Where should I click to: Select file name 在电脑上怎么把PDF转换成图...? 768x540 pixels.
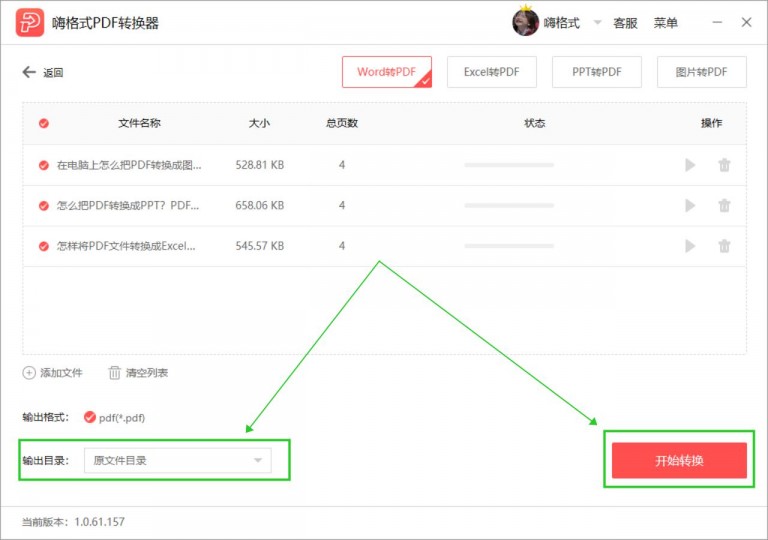(129, 165)
